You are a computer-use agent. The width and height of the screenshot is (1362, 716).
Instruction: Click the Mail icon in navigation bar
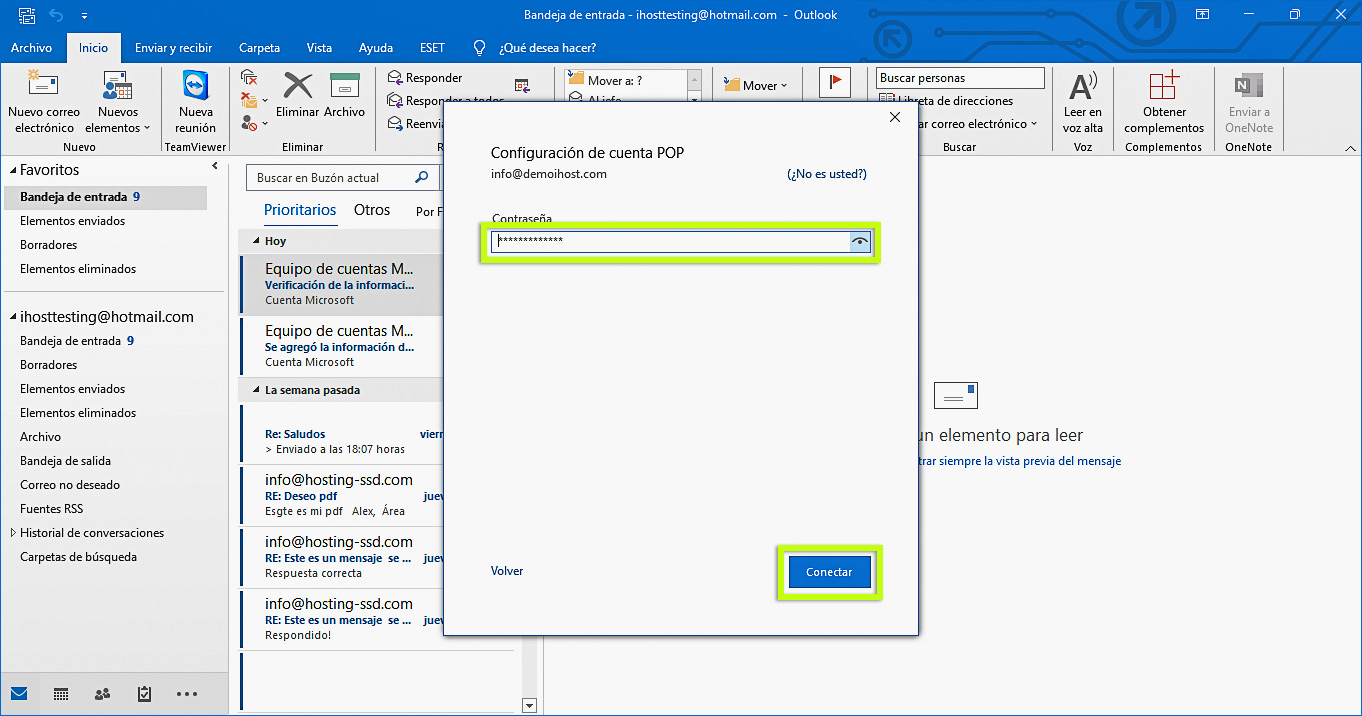coord(19,693)
